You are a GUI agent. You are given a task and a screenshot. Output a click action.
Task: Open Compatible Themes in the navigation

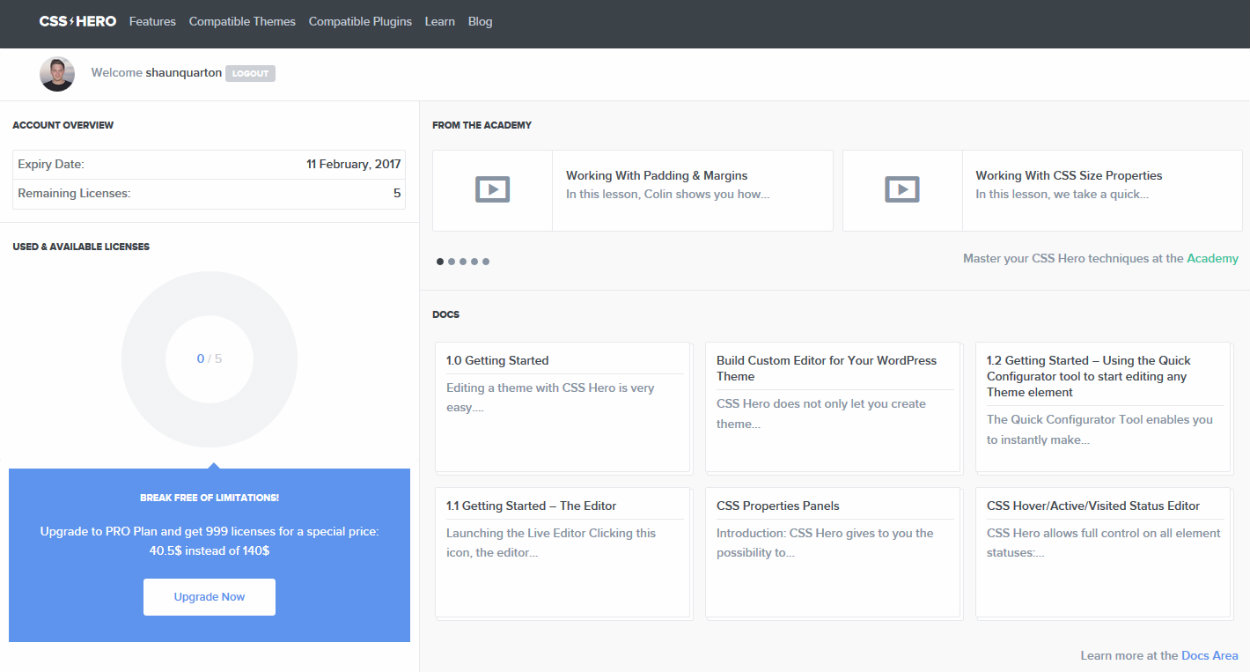point(242,21)
